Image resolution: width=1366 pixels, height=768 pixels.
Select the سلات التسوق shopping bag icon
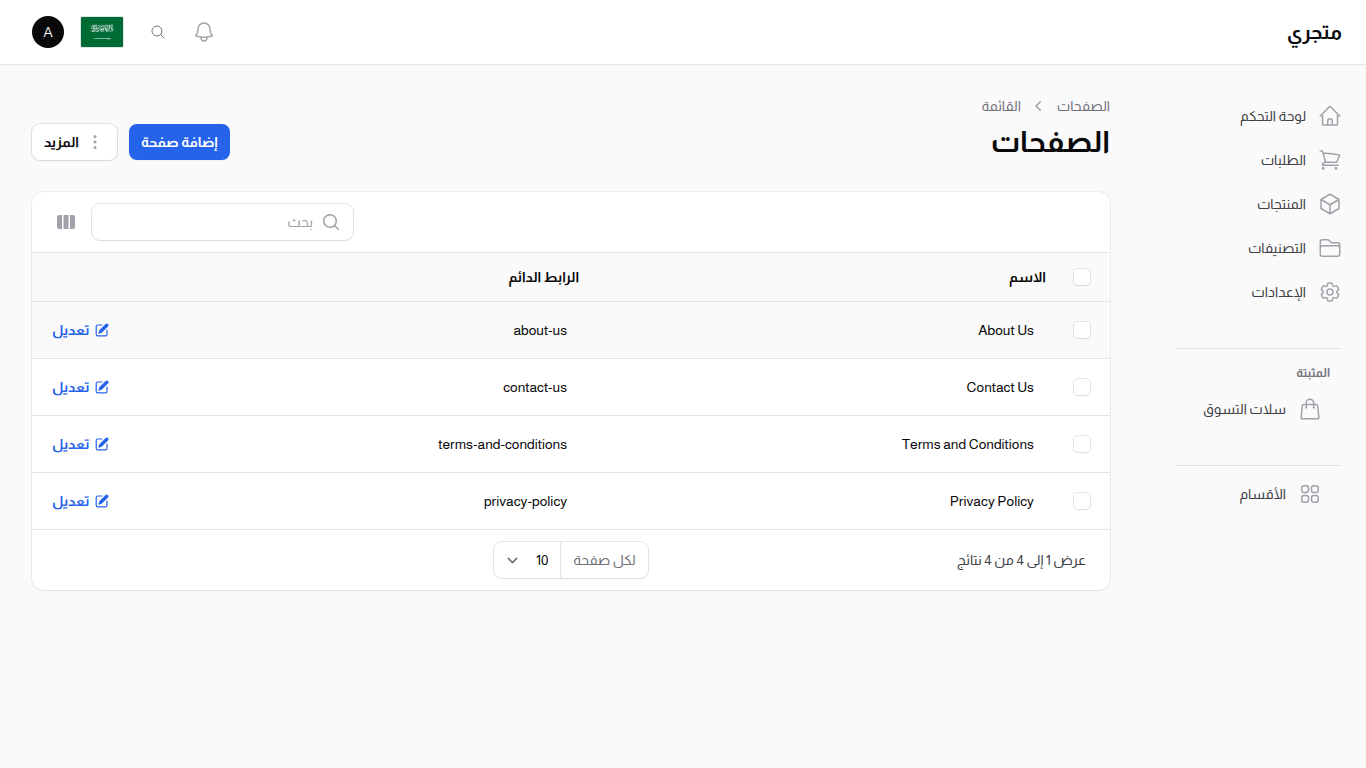tap(1311, 409)
